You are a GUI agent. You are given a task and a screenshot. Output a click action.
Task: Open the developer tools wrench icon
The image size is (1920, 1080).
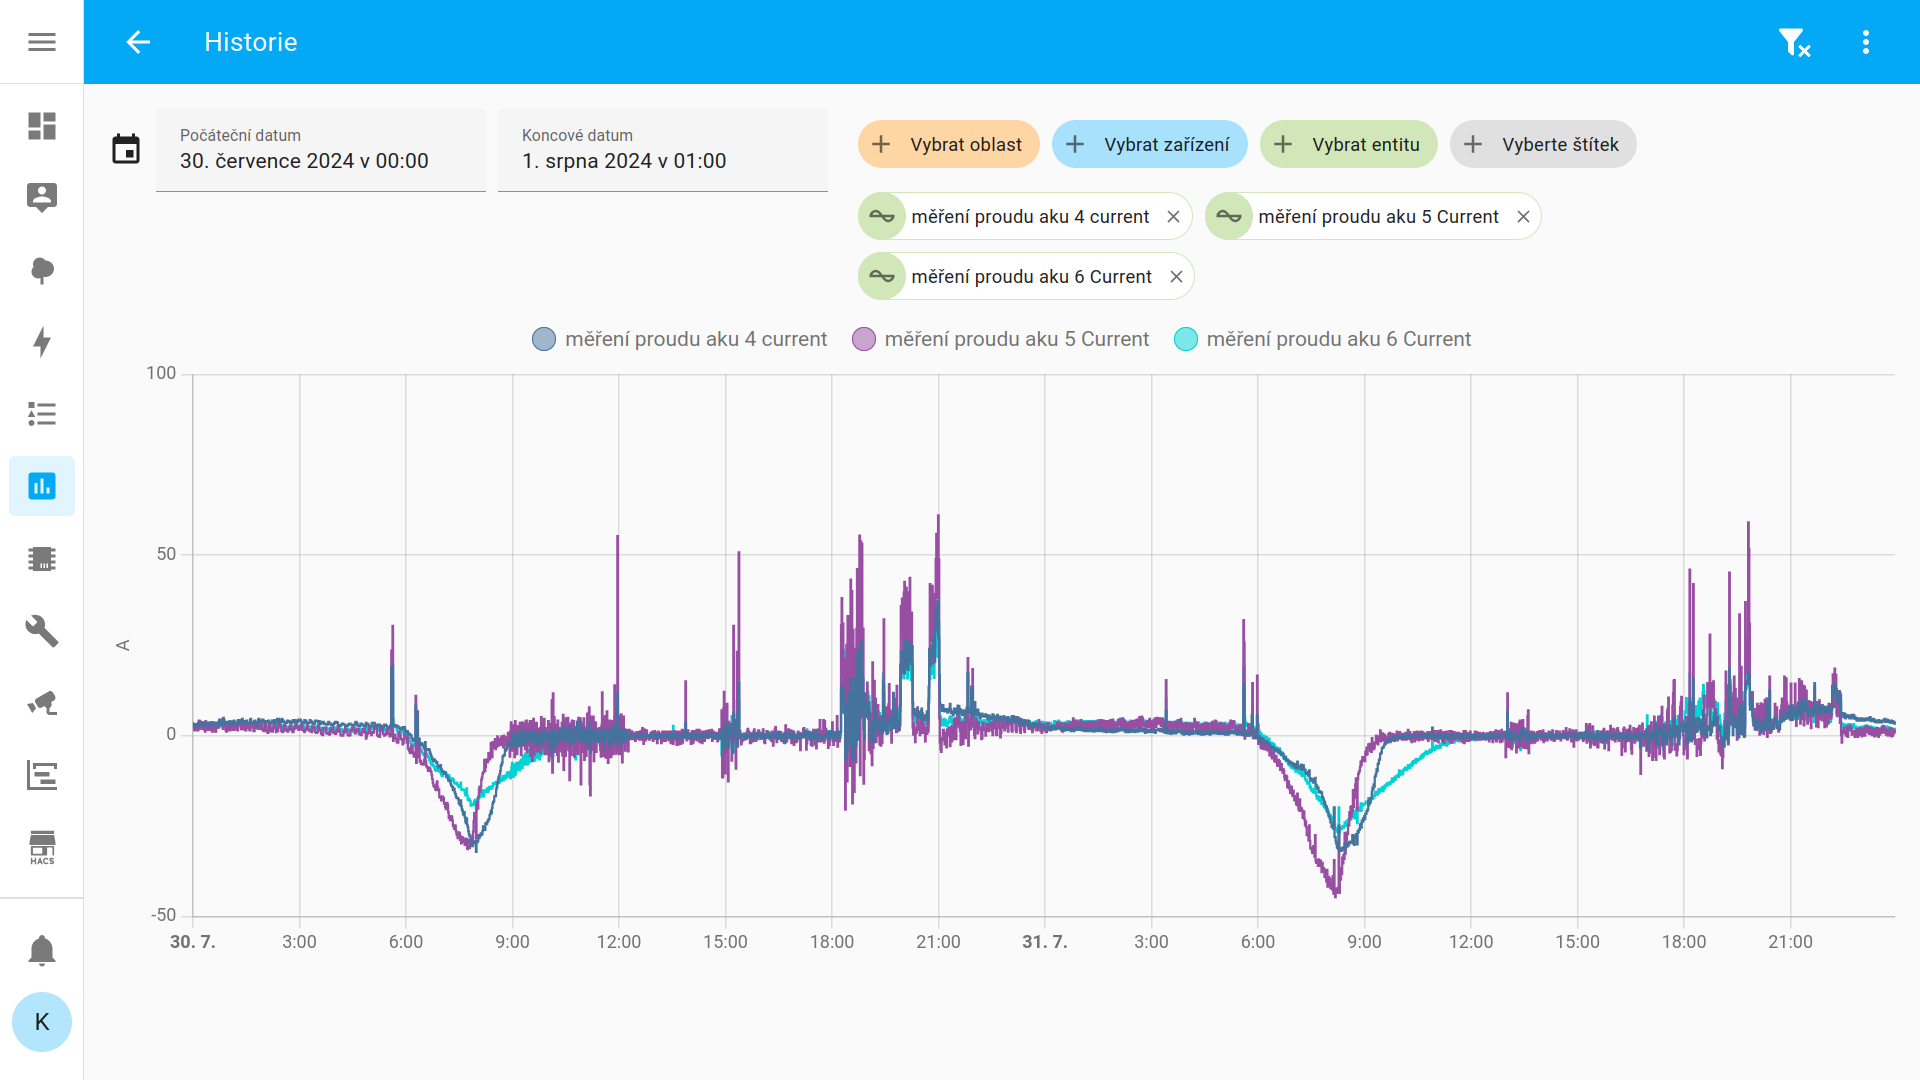pos(41,630)
